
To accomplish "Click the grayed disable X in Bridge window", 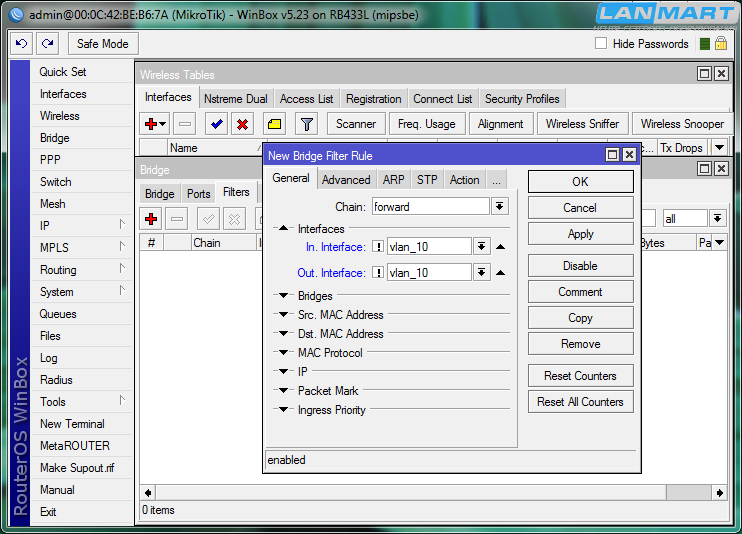I will point(234,219).
